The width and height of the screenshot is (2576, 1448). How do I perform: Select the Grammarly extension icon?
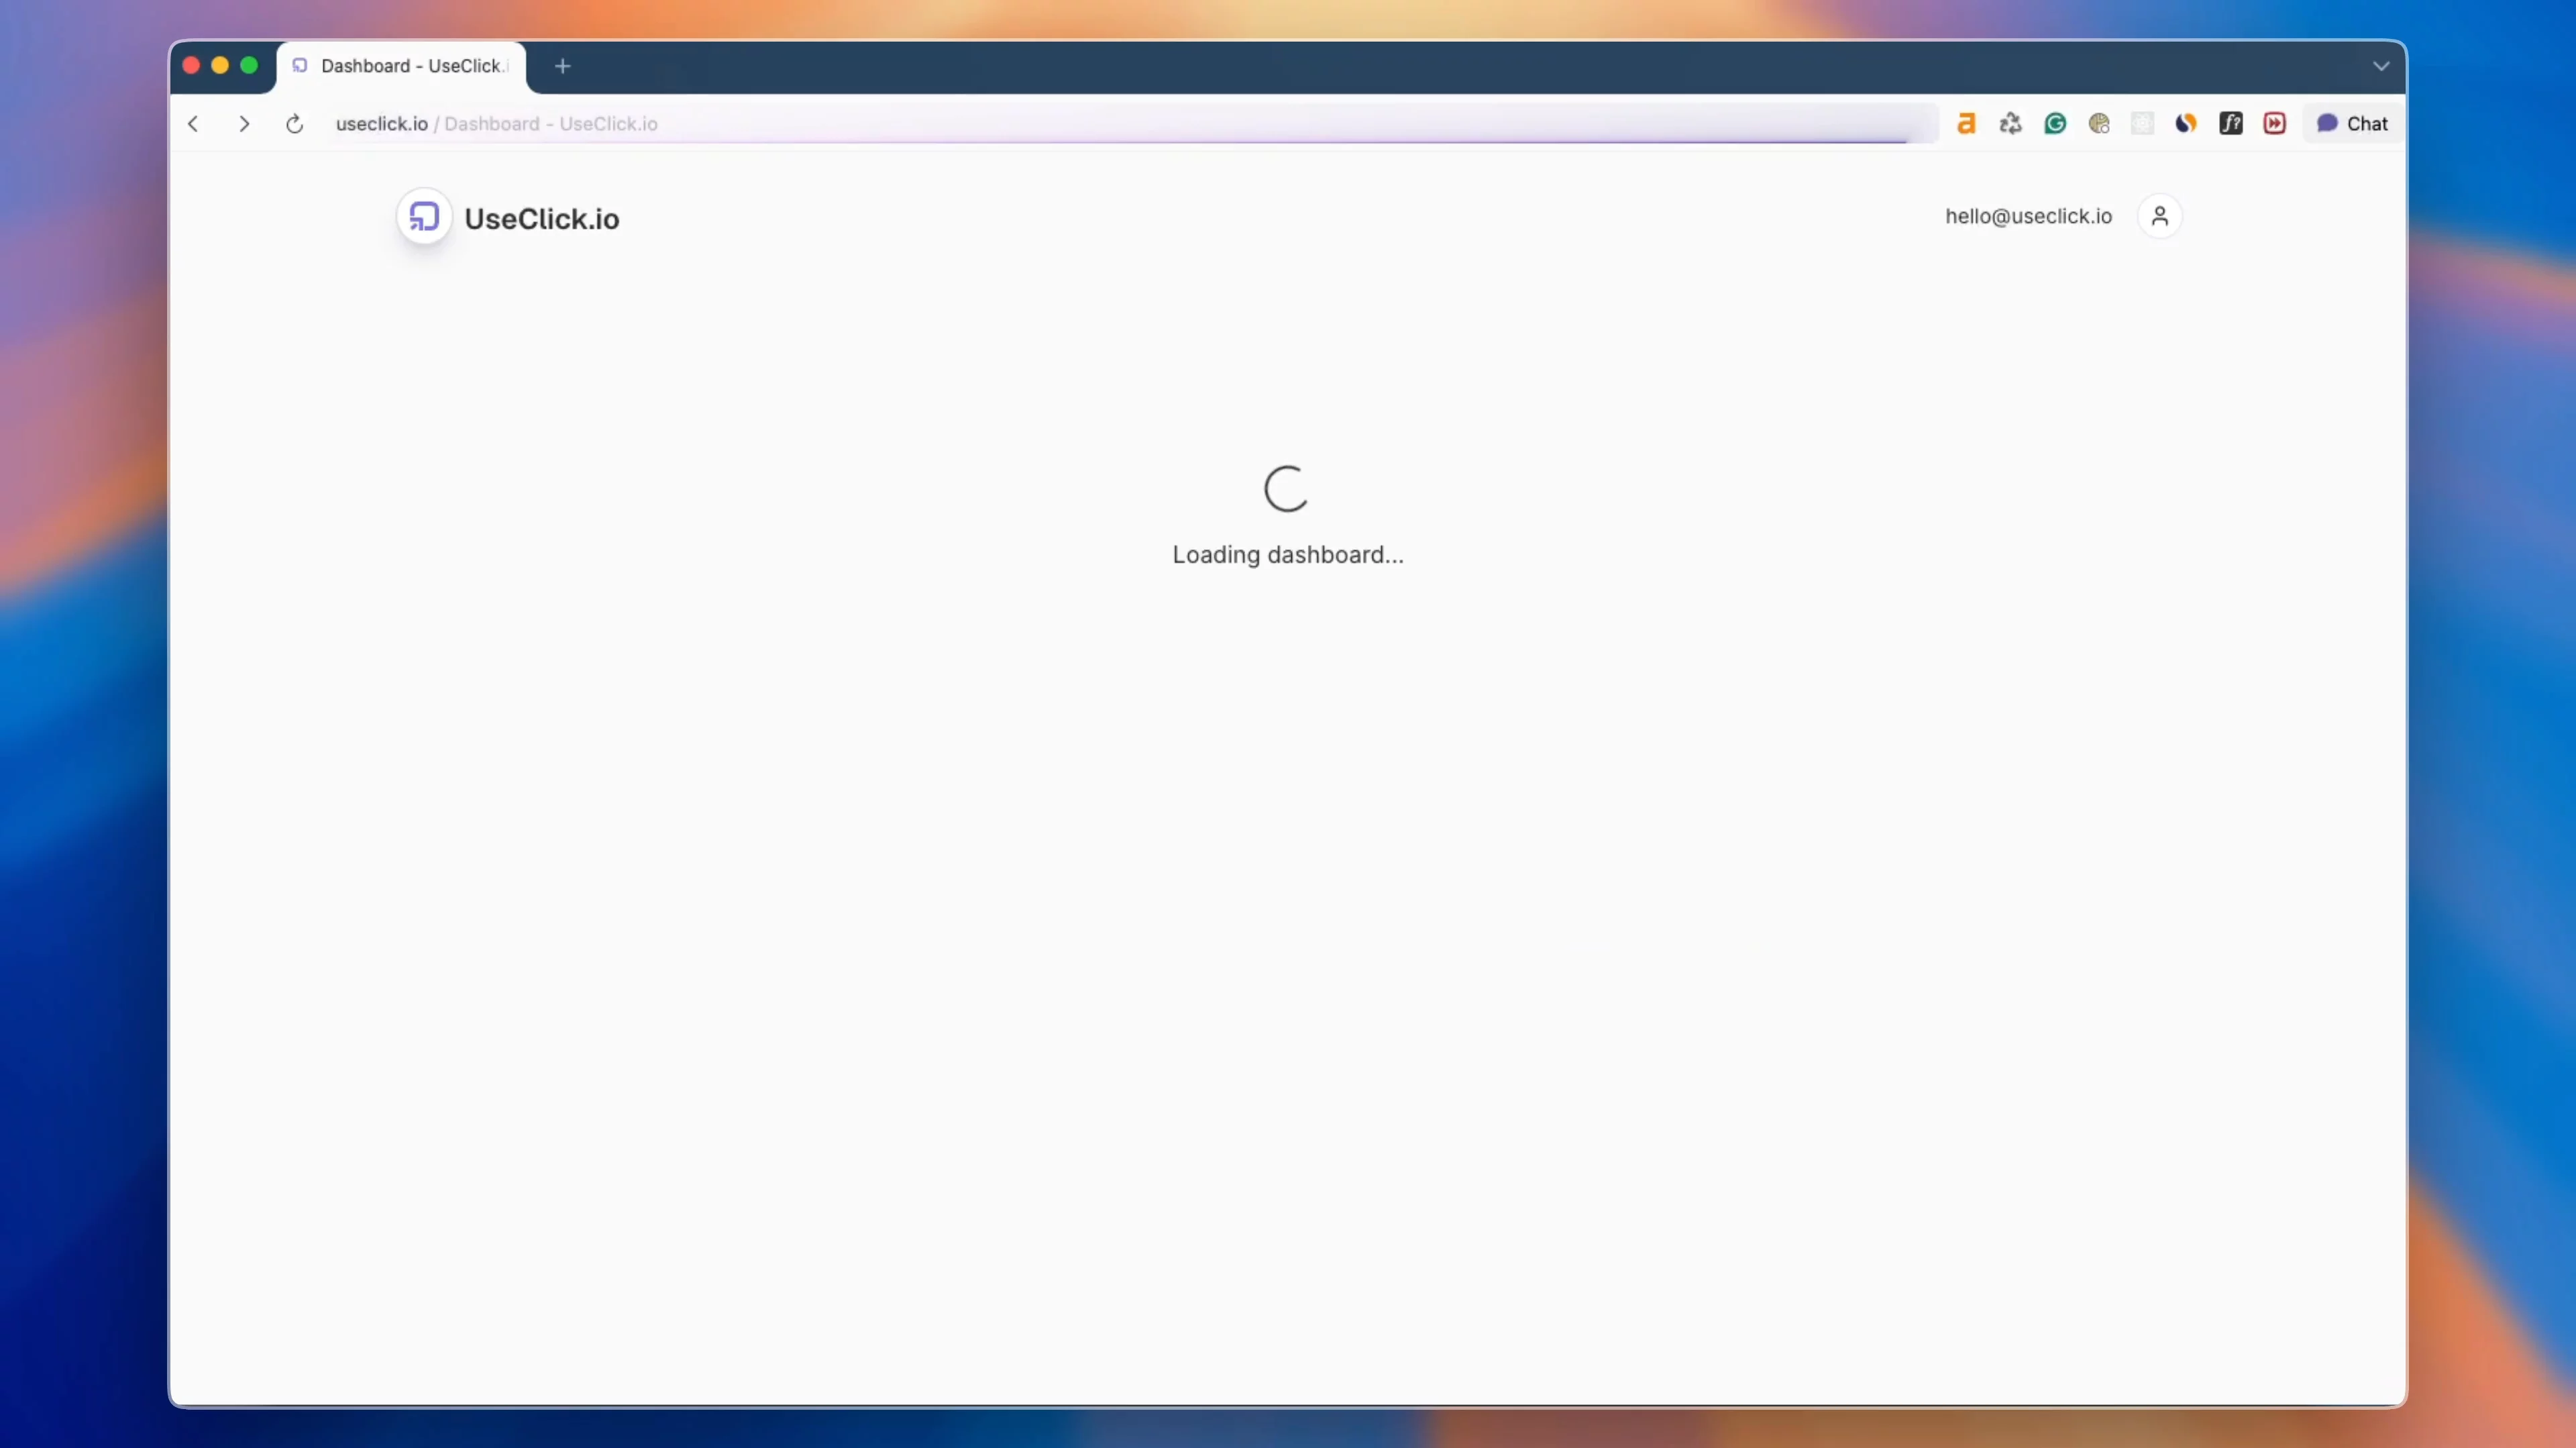coord(2056,123)
